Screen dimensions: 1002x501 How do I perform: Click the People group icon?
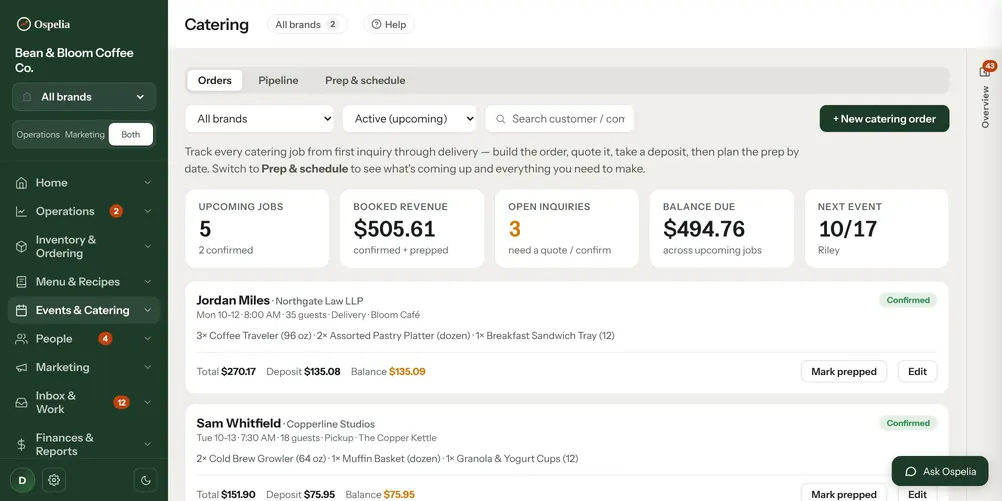click(21, 339)
